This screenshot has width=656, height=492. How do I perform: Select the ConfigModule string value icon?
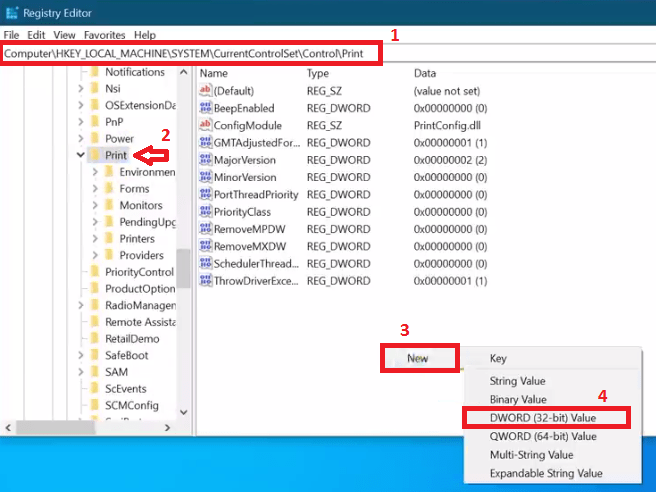tap(205, 125)
